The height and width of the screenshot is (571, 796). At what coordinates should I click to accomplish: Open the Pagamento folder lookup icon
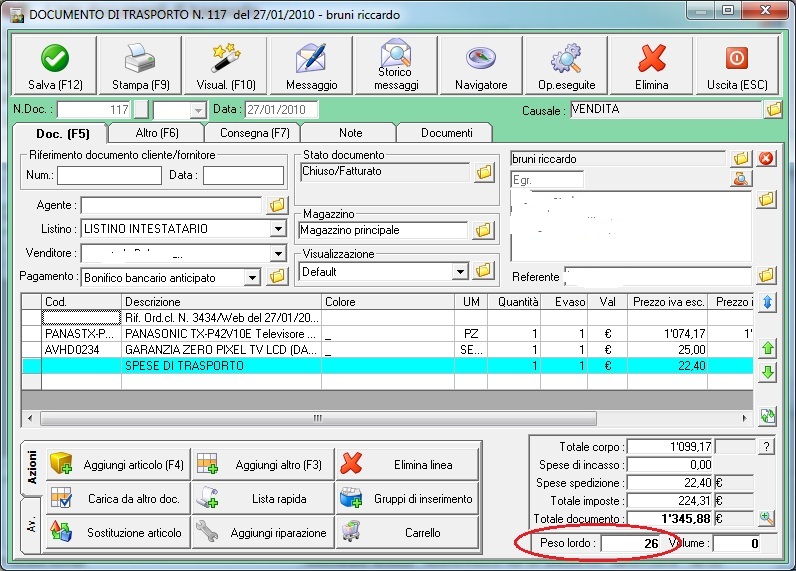[x=277, y=277]
